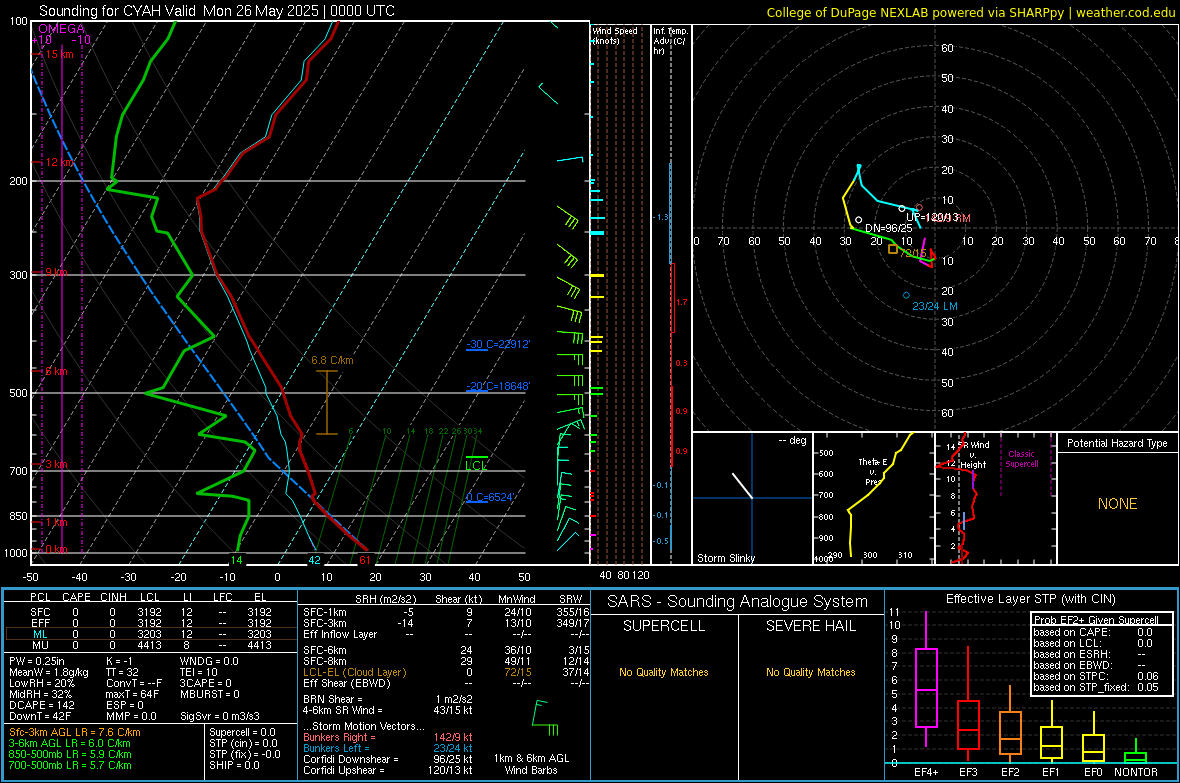Select the red 'Bunkers Right =' label

[x=339, y=737]
